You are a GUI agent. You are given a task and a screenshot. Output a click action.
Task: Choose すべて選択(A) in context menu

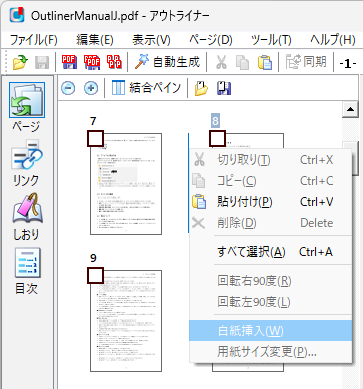(270, 252)
